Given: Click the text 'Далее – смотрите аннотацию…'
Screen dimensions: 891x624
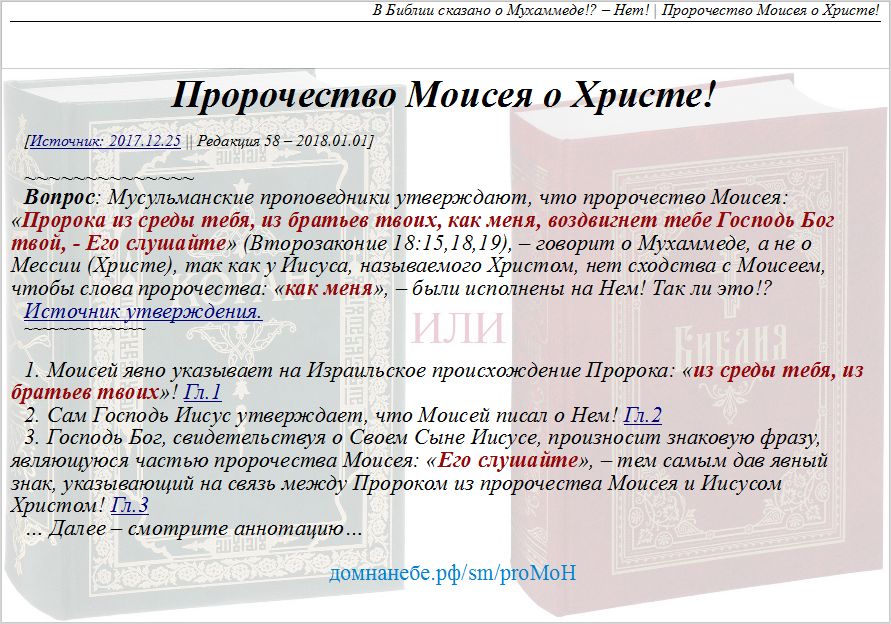Looking at the screenshot, I should 206,529.
